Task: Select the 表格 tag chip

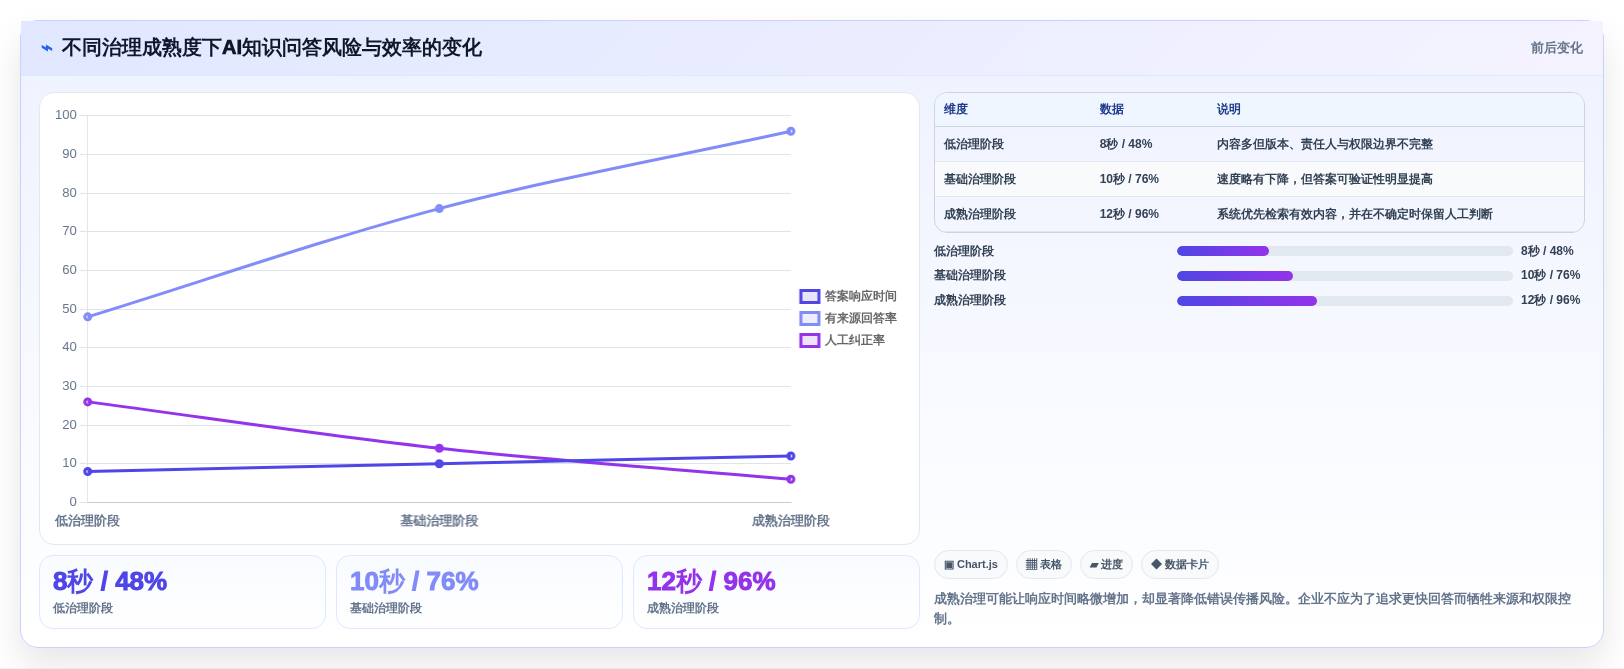Action: (1044, 564)
